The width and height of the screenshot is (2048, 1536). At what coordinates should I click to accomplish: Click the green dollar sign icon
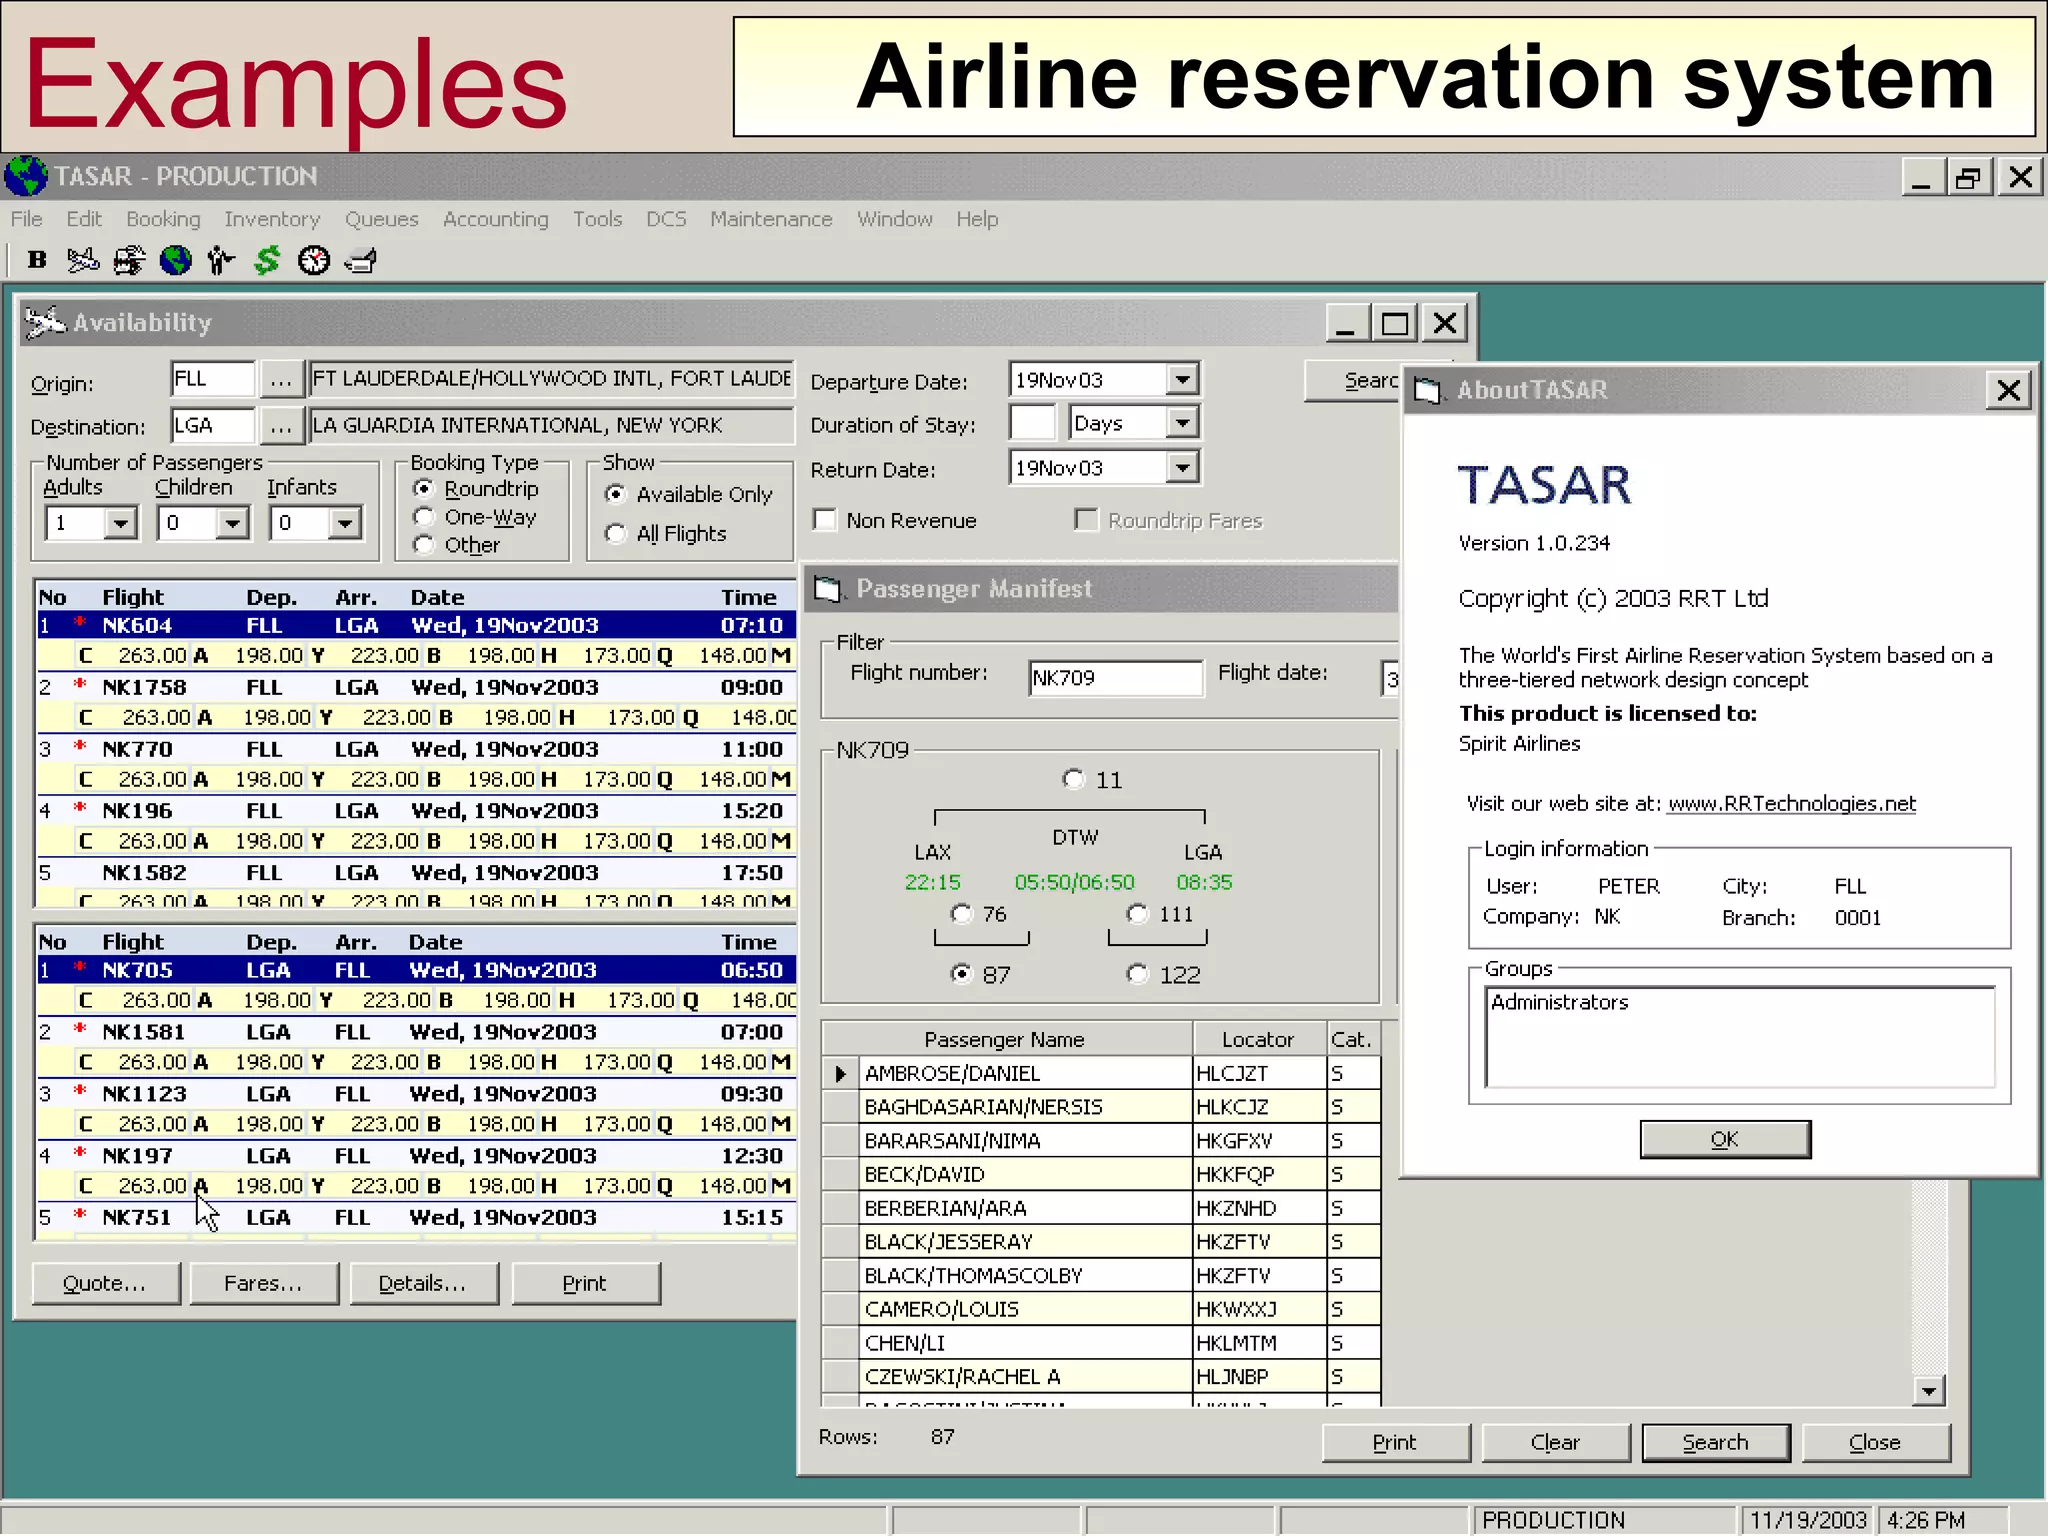click(x=267, y=261)
